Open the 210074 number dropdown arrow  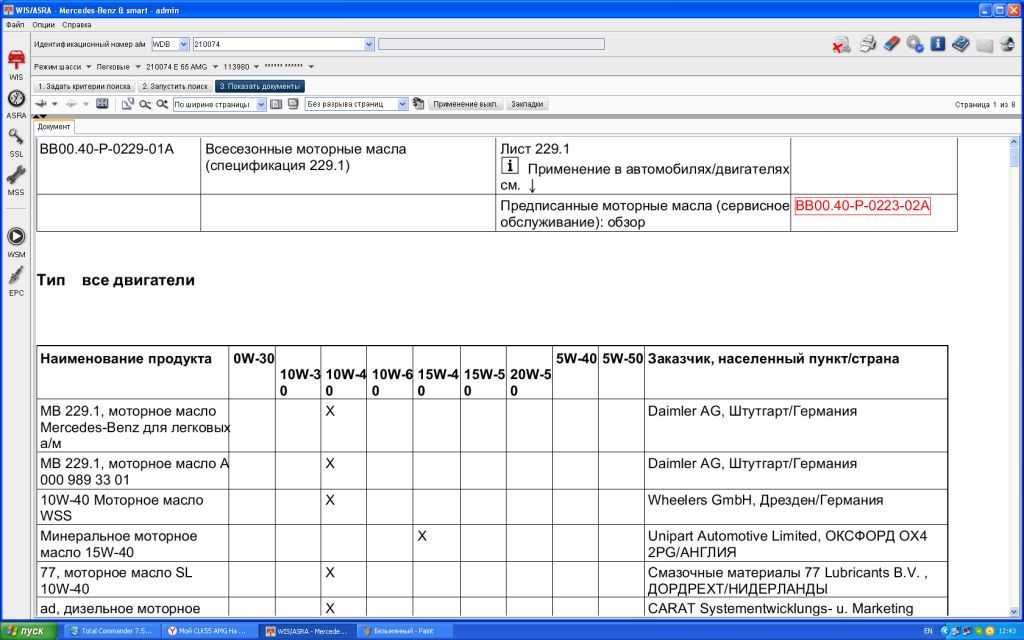369,44
